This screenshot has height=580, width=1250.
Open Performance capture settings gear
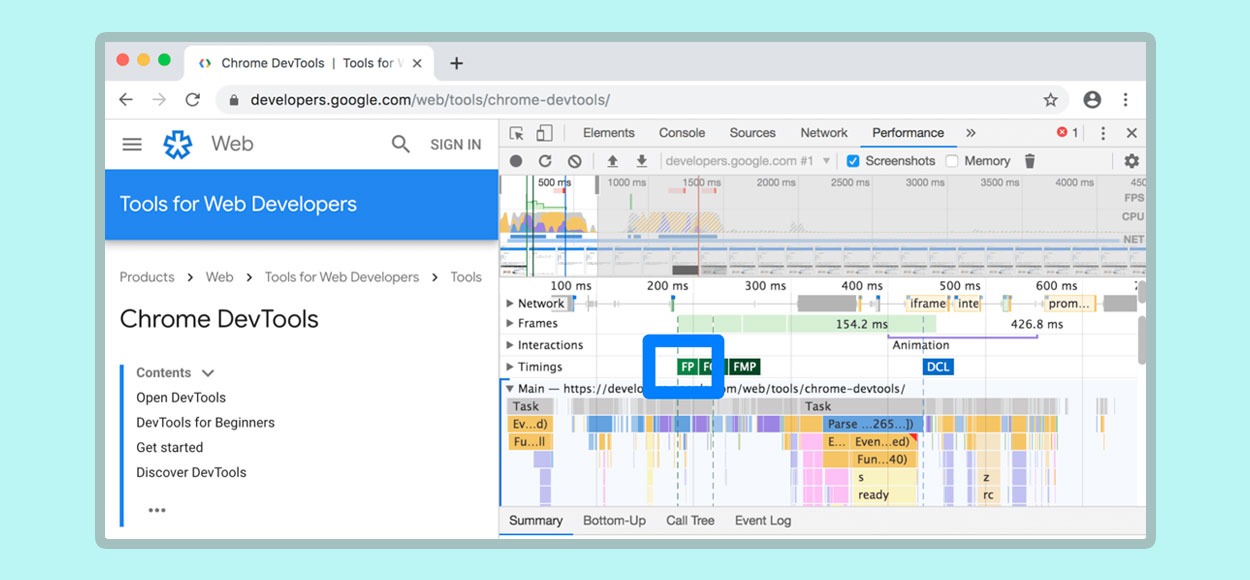click(1132, 161)
